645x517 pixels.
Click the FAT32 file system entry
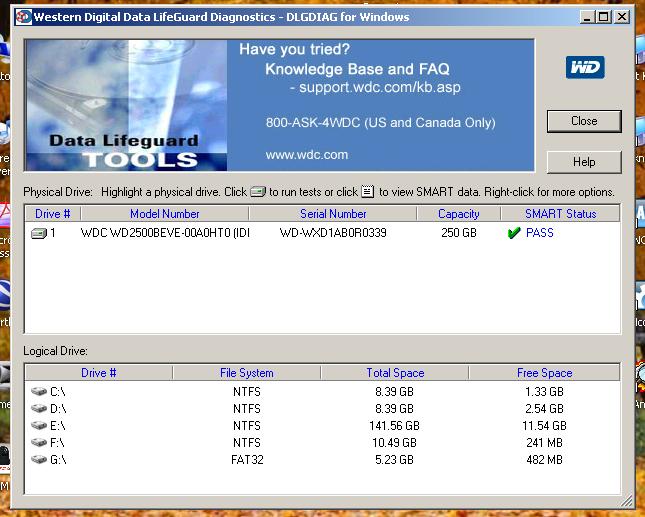[247, 460]
